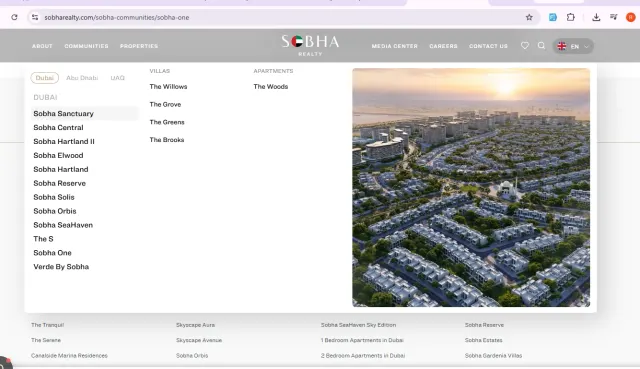Click the Sobha Sanctuary aerial image
Image resolution: width=640 pixels, height=369 pixels.
tap(471, 187)
